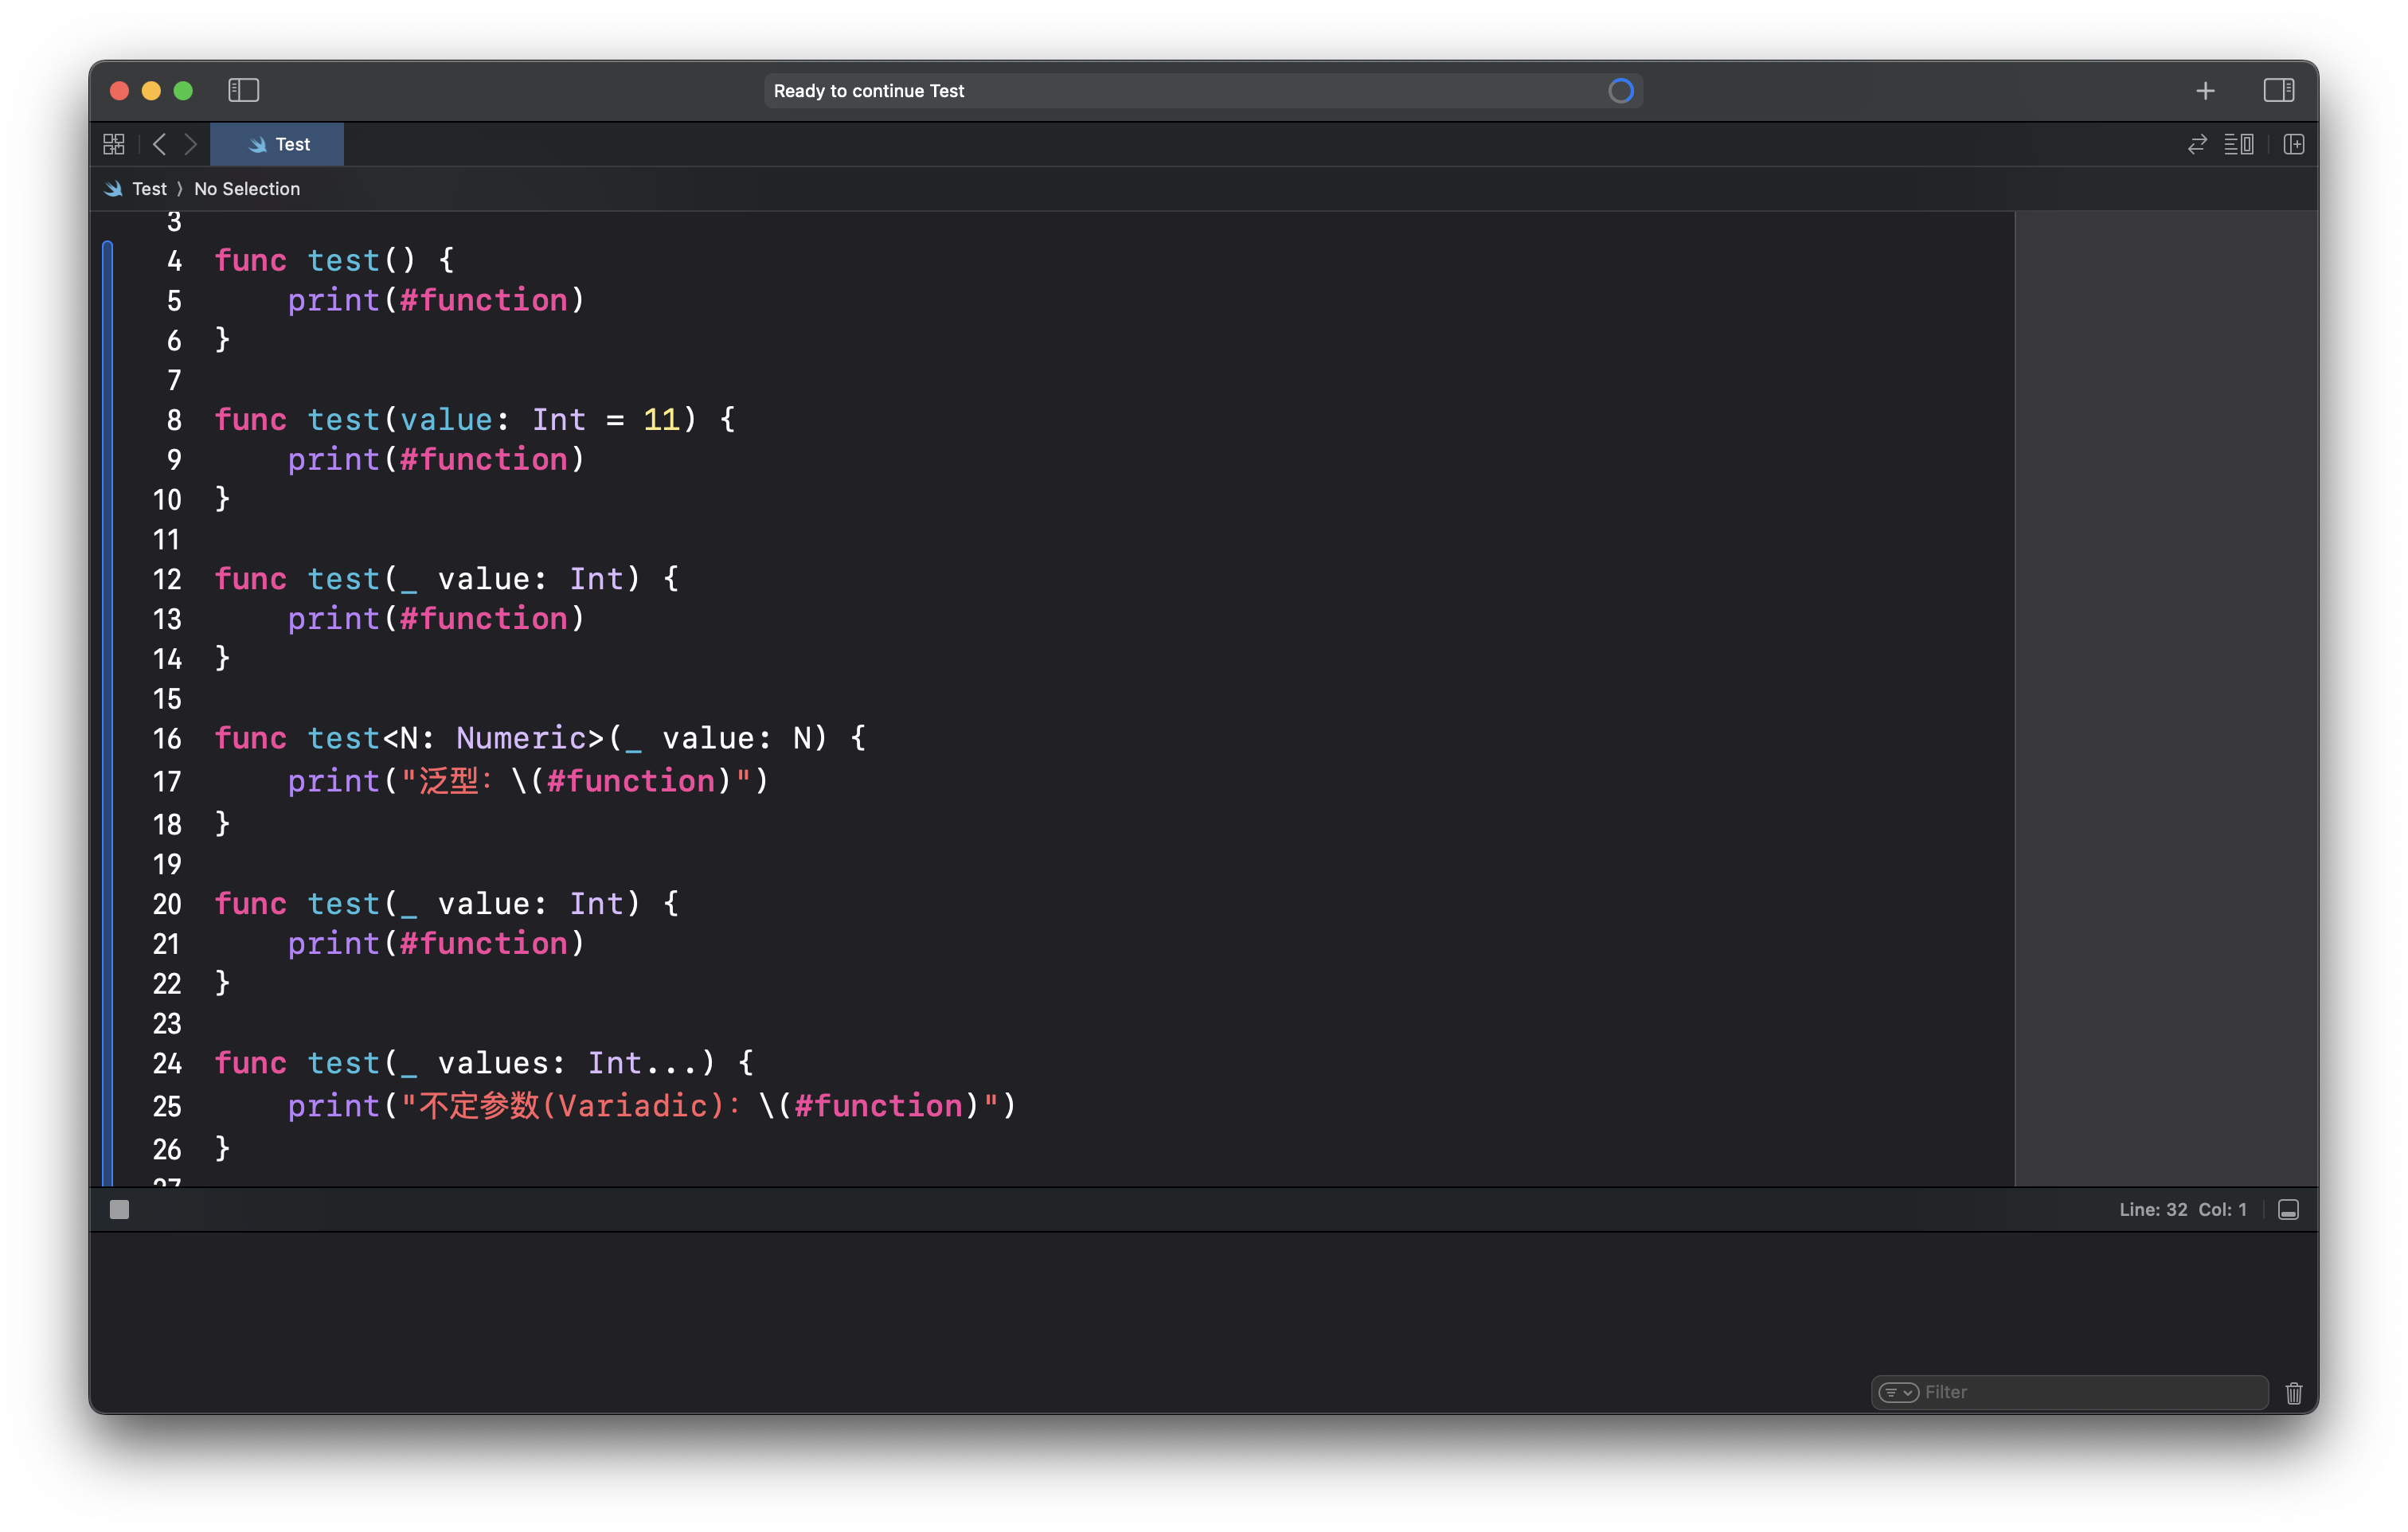Open the editor options minimap menu
The width and height of the screenshot is (2408, 1532).
coord(2238,145)
